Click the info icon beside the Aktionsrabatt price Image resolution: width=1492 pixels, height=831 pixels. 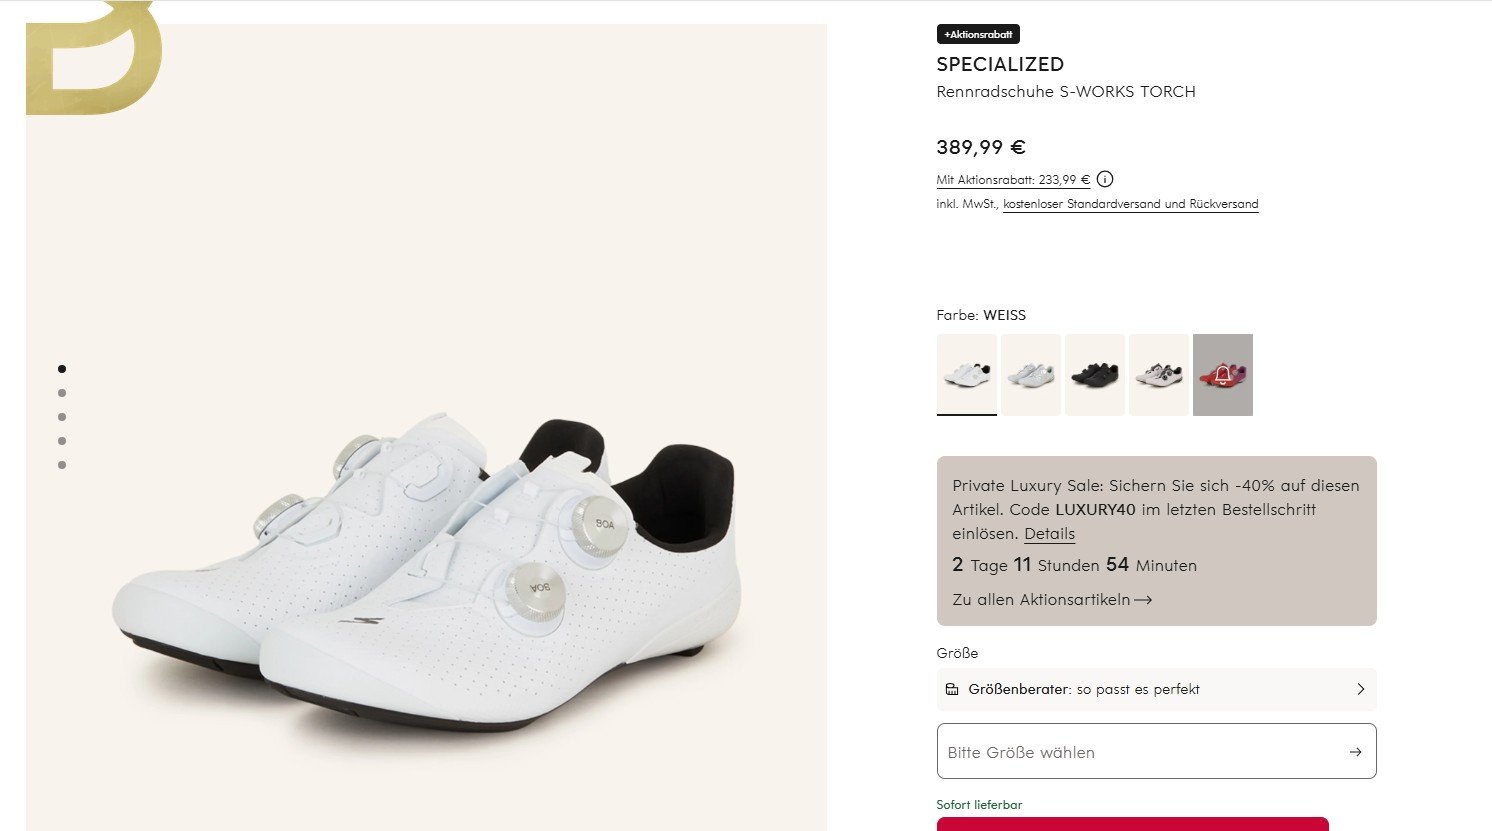1105,180
